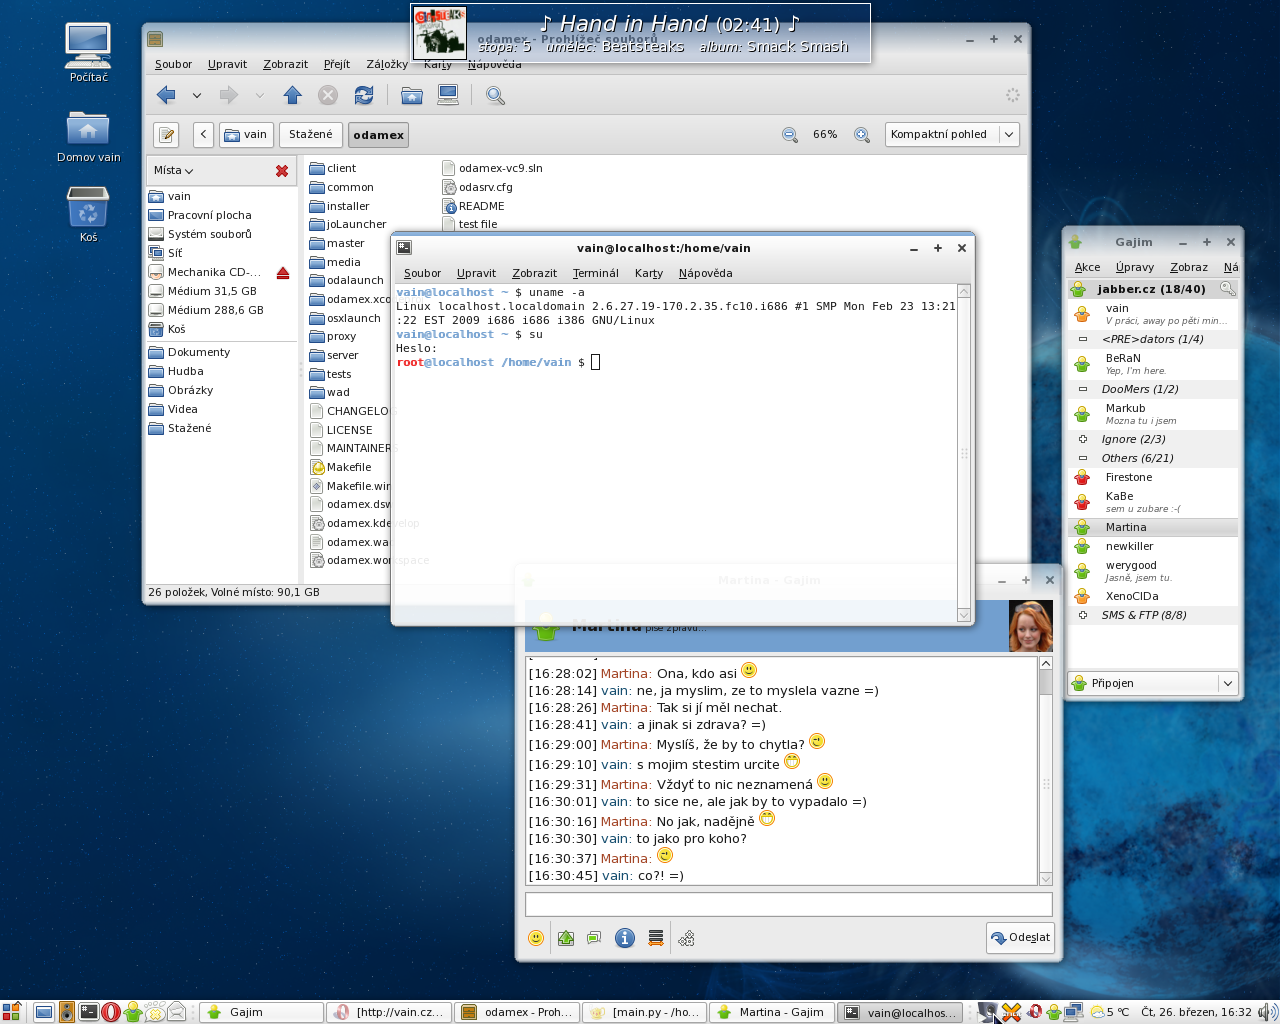The image size is (1280, 1024).
Task: Click the terminal vertical scrollbar
Action: tap(964, 453)
